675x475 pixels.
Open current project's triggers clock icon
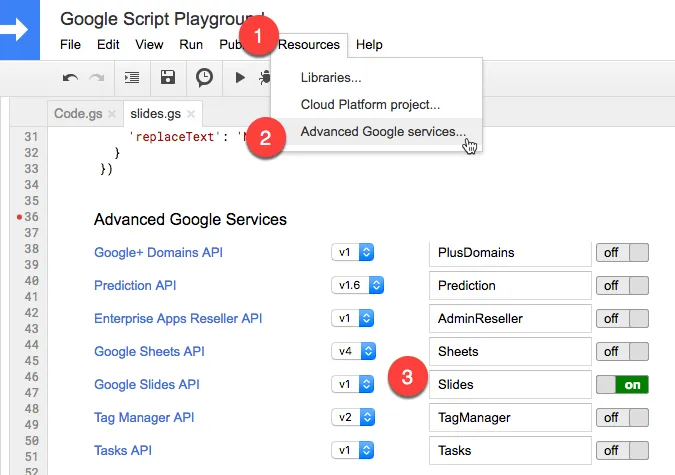point(204,77)
